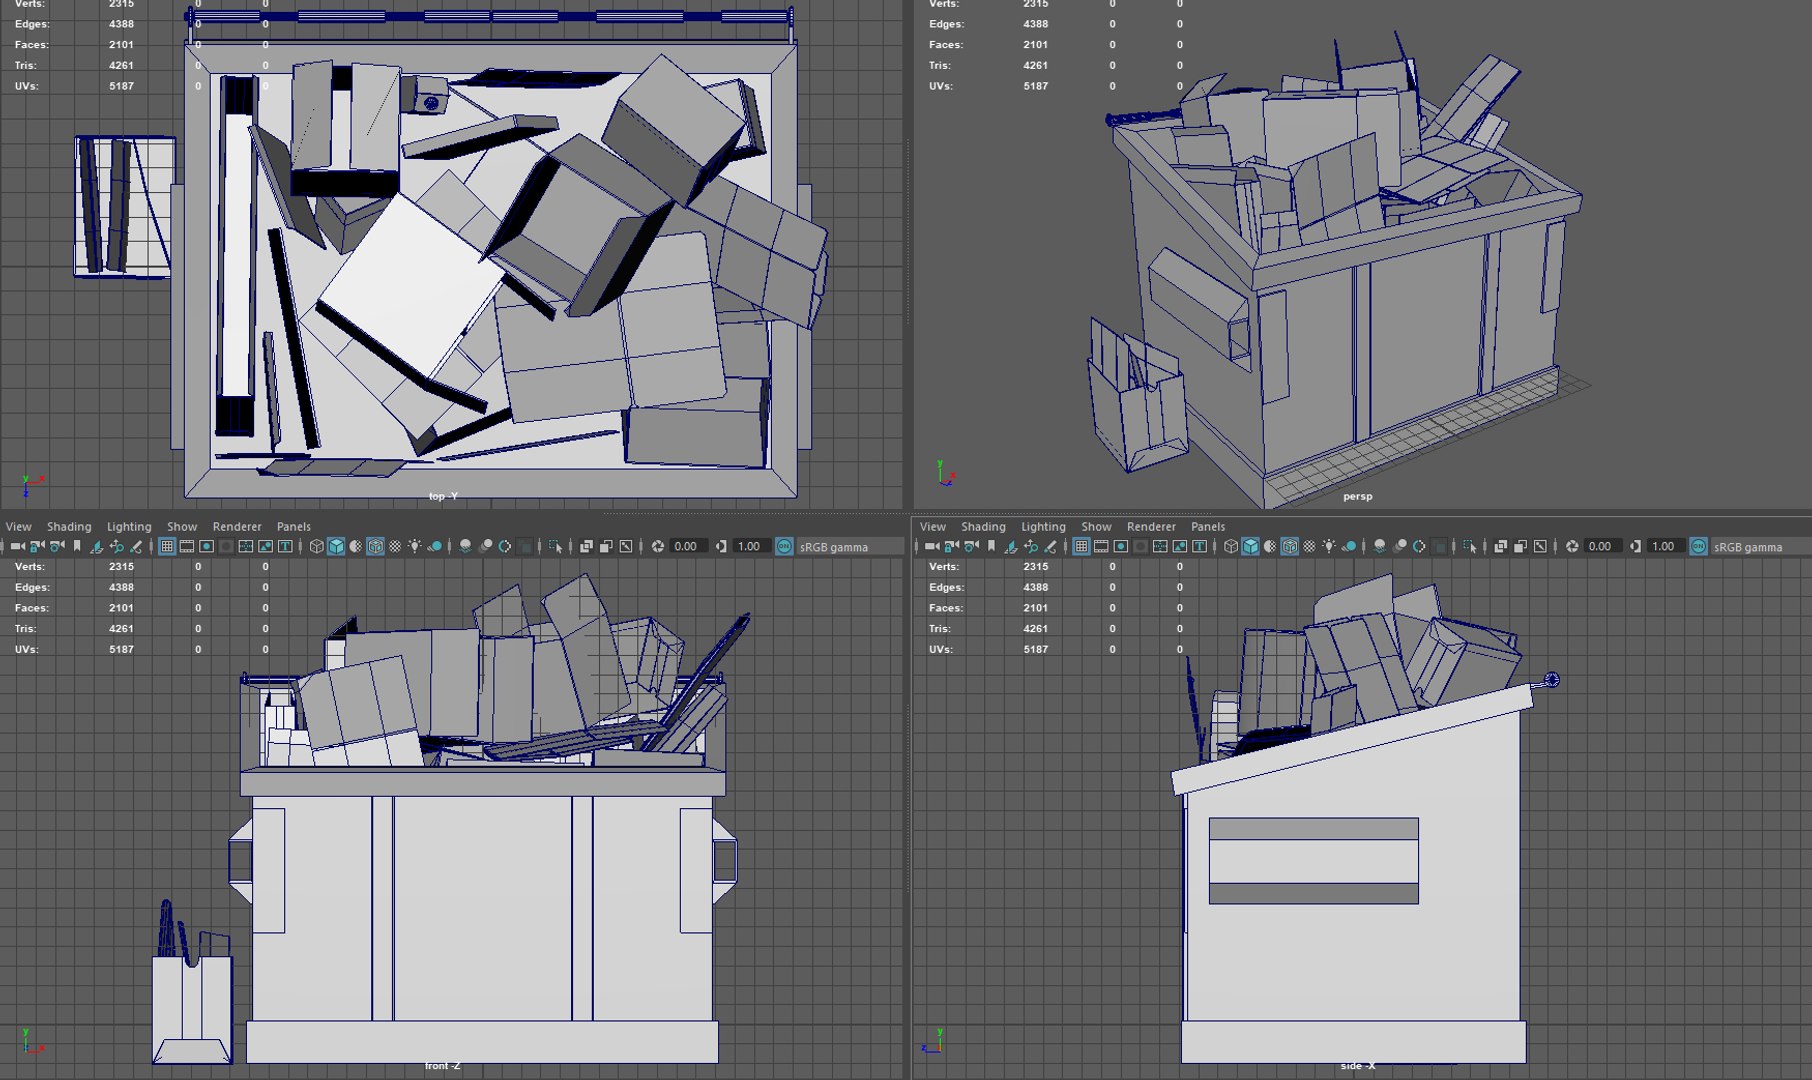
Task: Open the Shading menu in front view panel
Action: pyautogui.click(x=69, y=527)
